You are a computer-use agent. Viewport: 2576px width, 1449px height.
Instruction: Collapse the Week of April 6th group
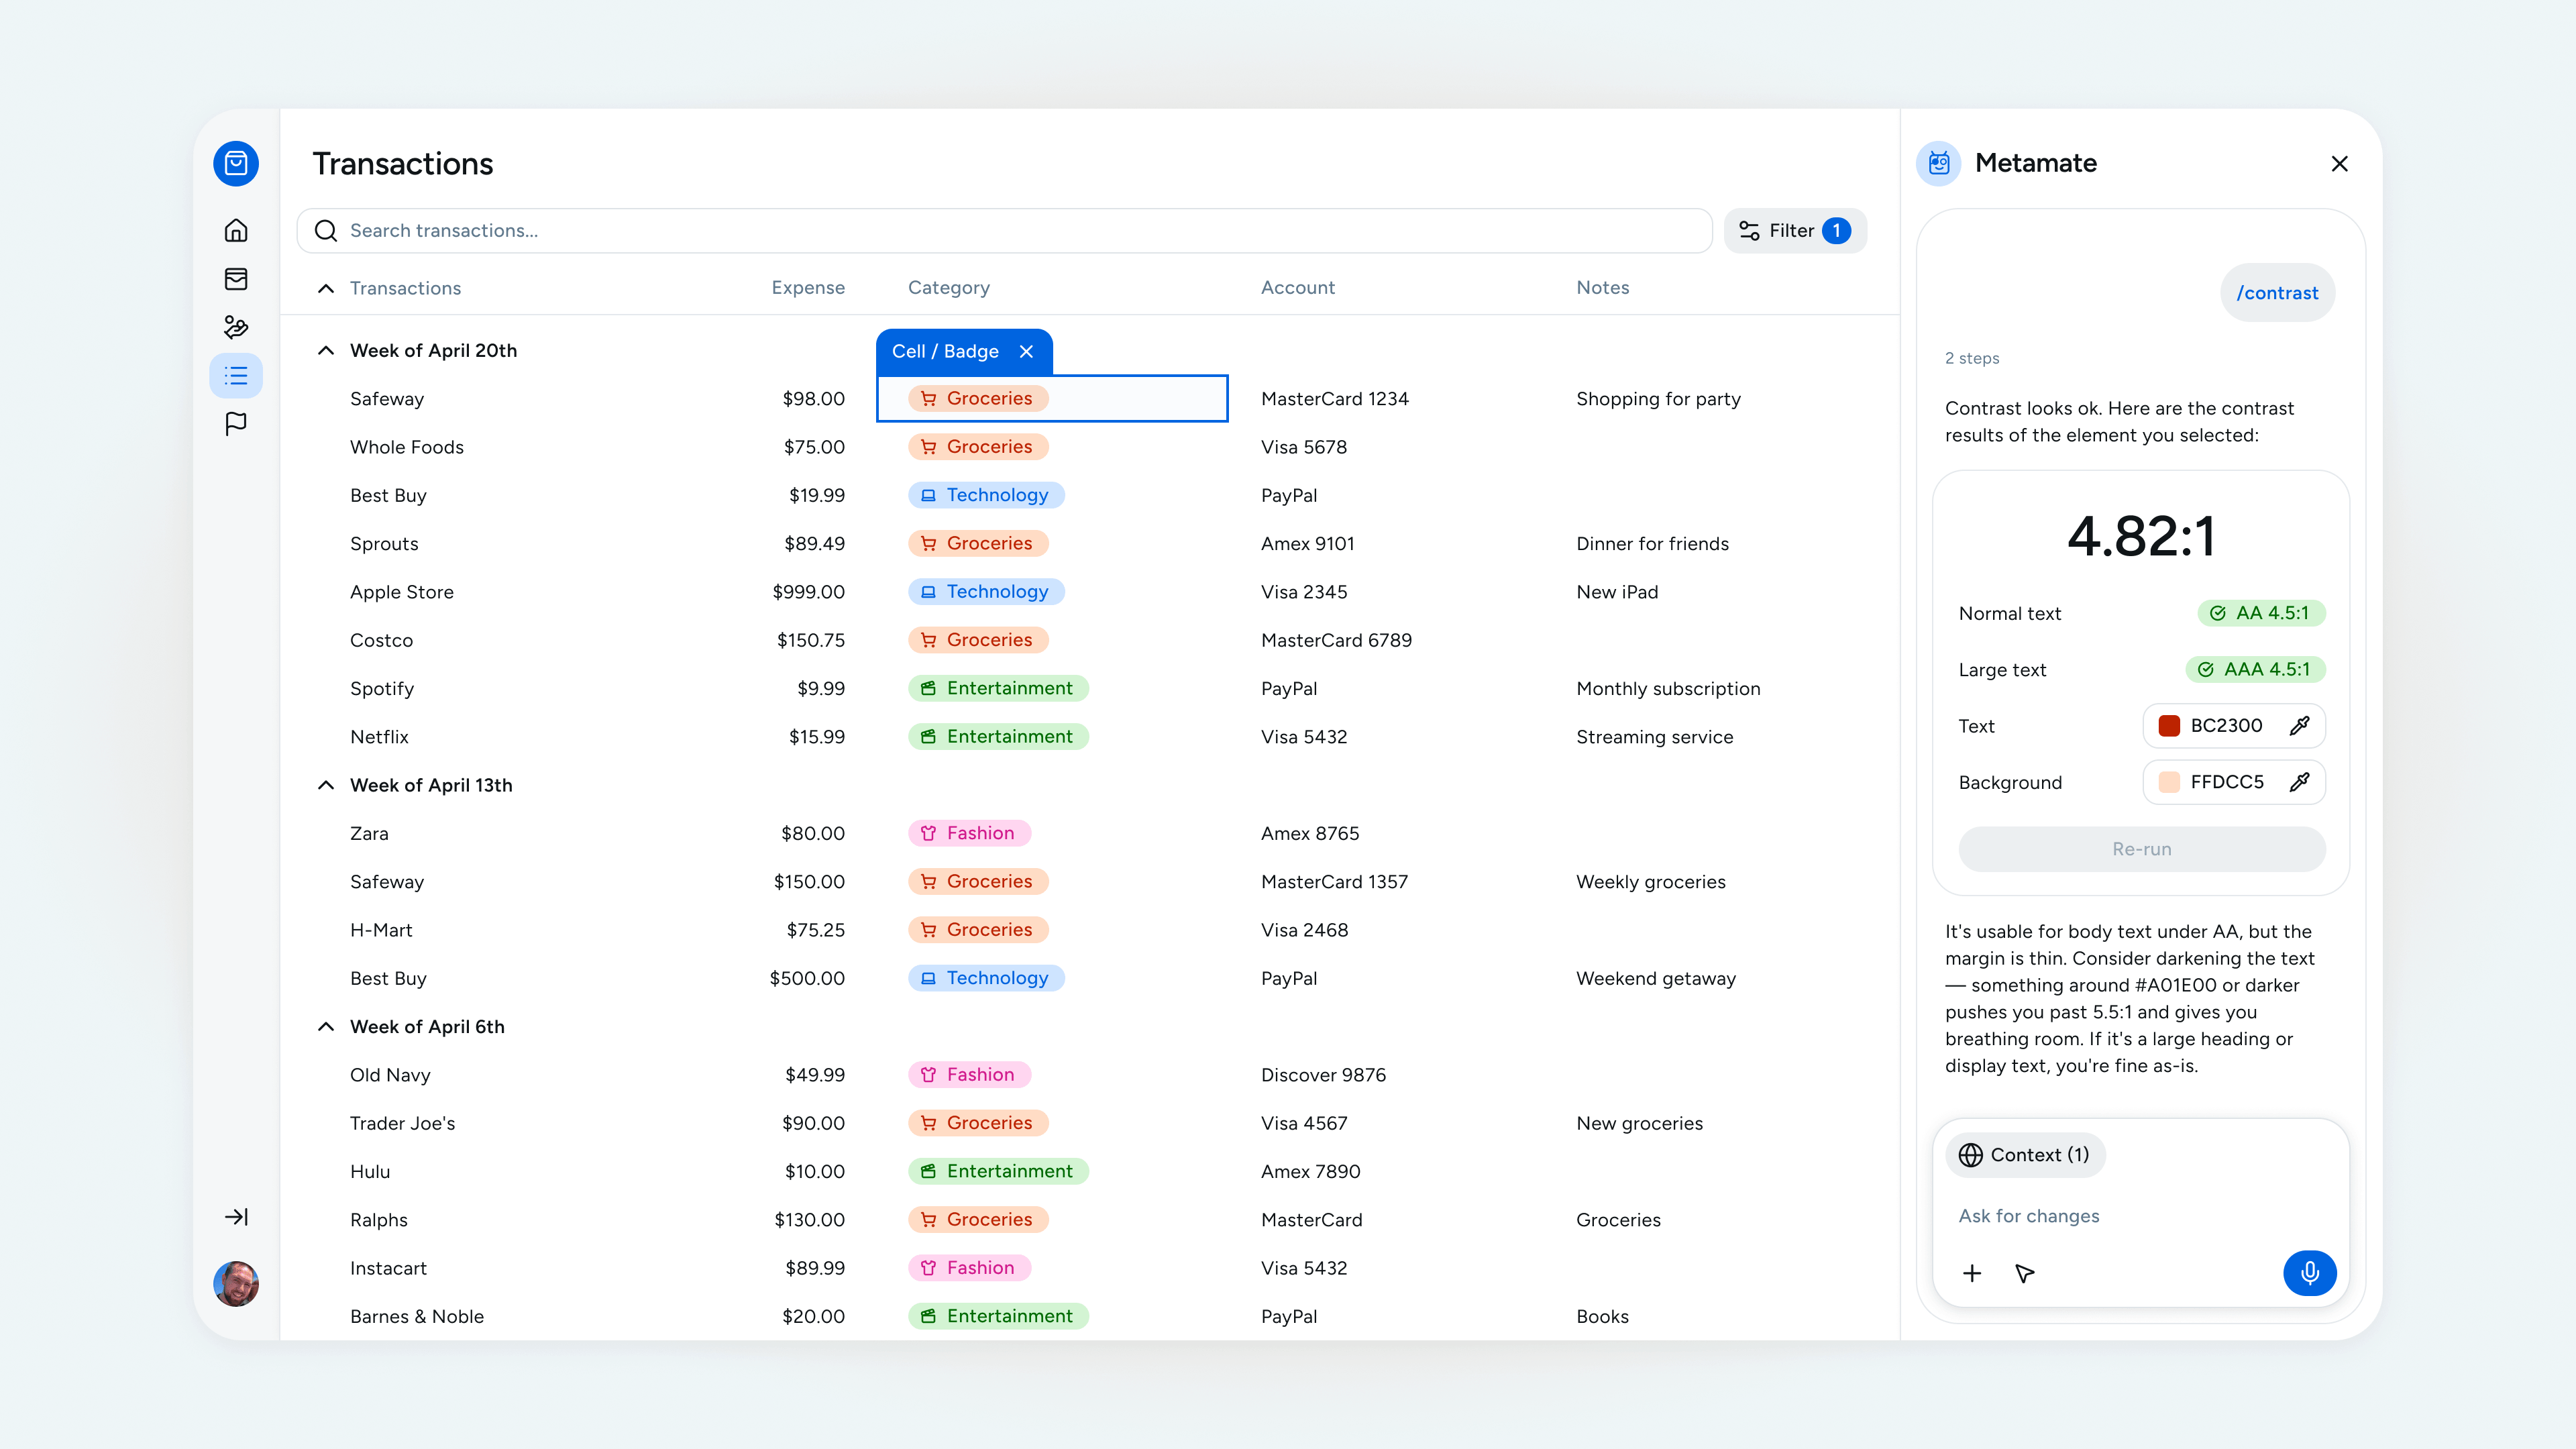click(x=326, y=1027)
